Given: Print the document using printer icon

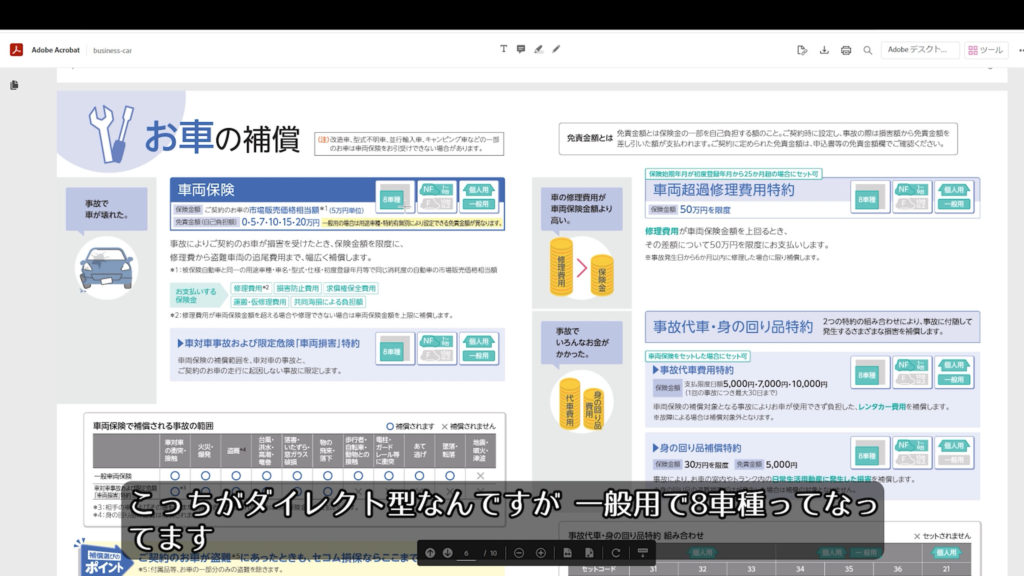Looking at the screenshot, I should coord(846,50).
